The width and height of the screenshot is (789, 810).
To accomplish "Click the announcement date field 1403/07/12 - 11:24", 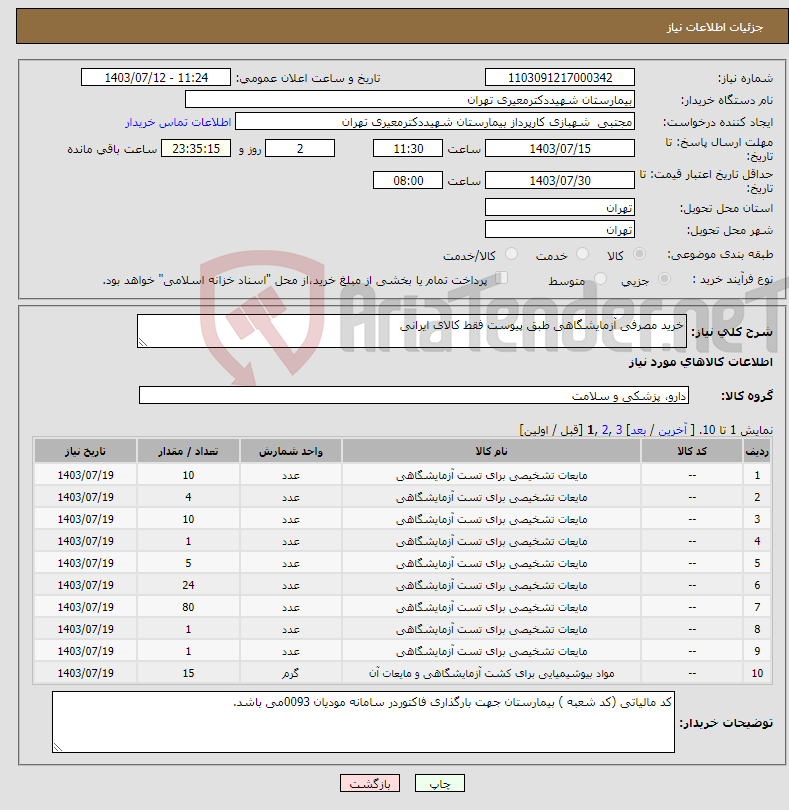I will [x=156, y=77].
